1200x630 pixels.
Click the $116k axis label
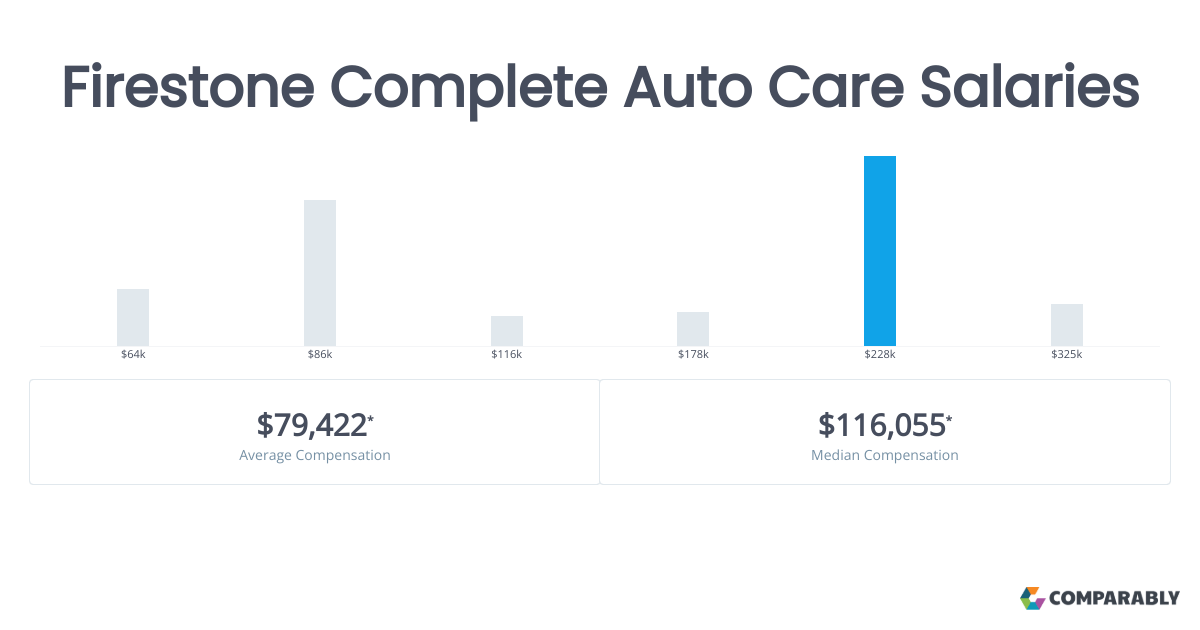pyautogui.click(x=507, y=355)
